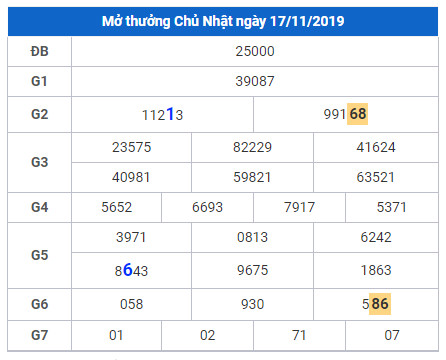Click the G5 number 9675

(x=252, y=270)
